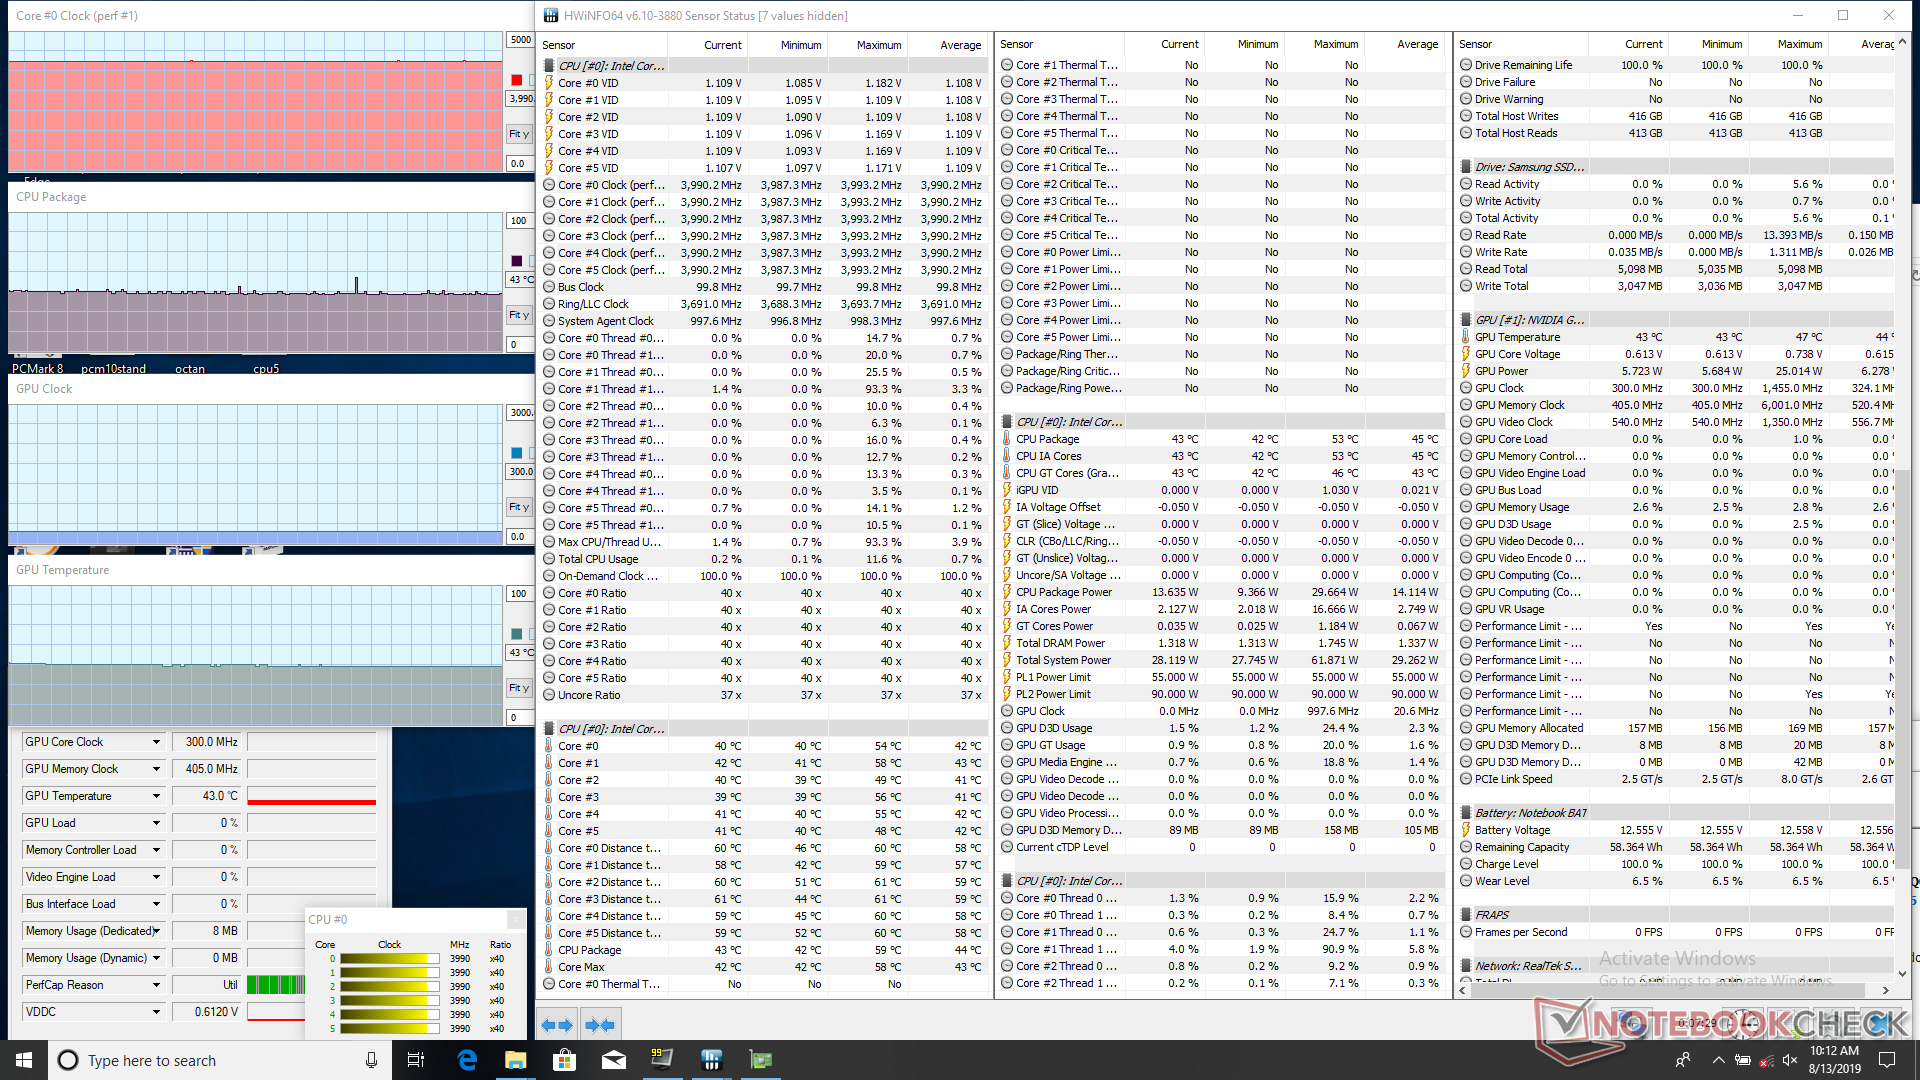Click the expand columns arrows button
Image resolution: width=1920 pixels, height=1080 pixels.
(x=557, y=1024)
